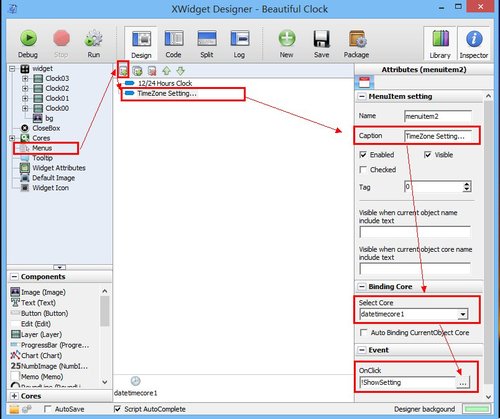Move the menu item down with the green arrow
The width and height of the screenshot is (500, 419).
pos(180,71)
